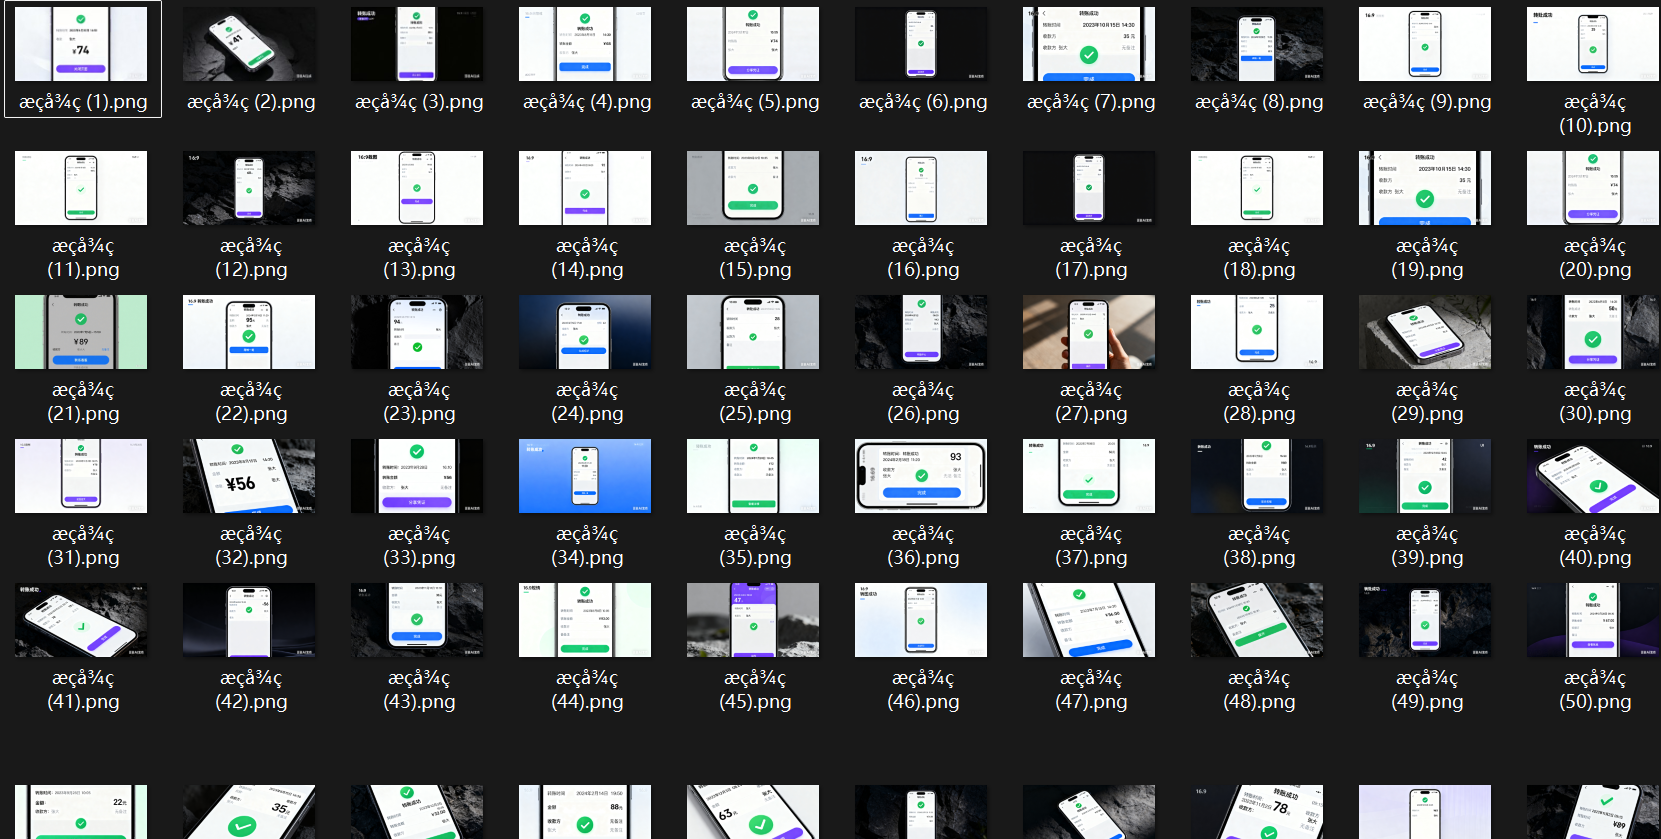This screenshot has width=1661, height=839.
Task: Select the hand-holding-phone thumbnail (27).png
Action: [x=1089, y=332]
